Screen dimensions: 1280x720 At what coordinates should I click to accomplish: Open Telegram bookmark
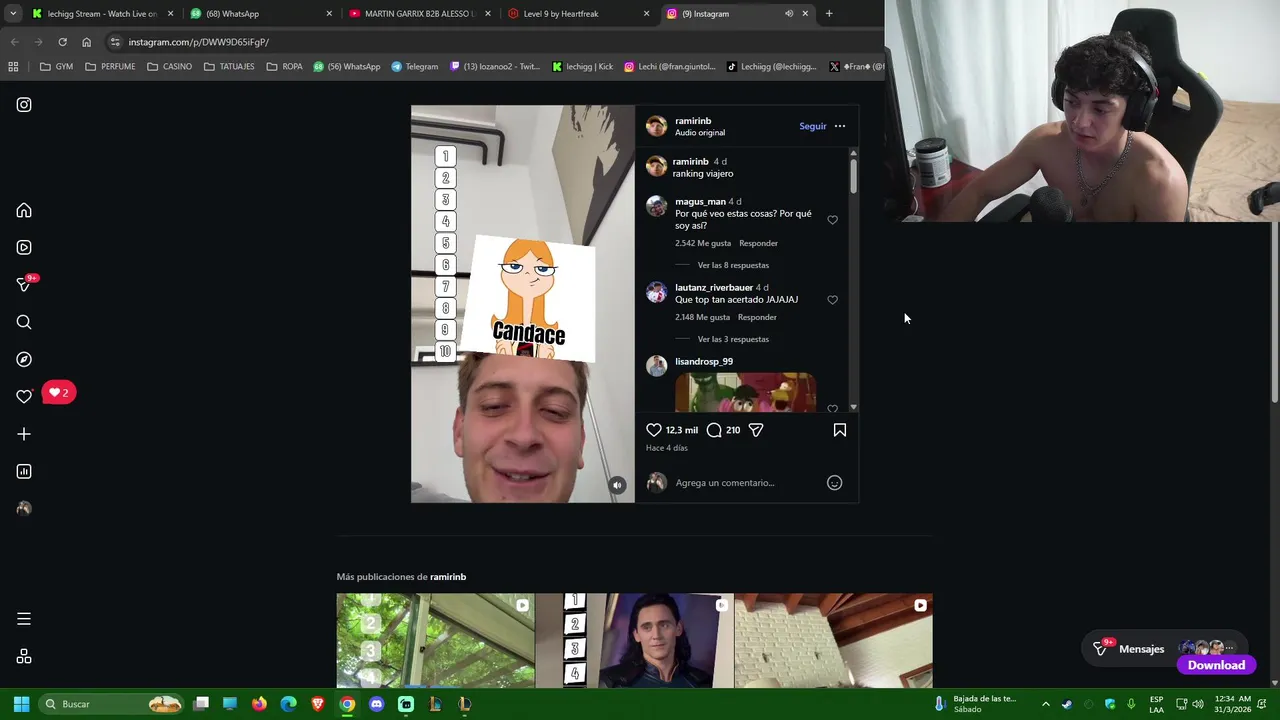[415, 67]
